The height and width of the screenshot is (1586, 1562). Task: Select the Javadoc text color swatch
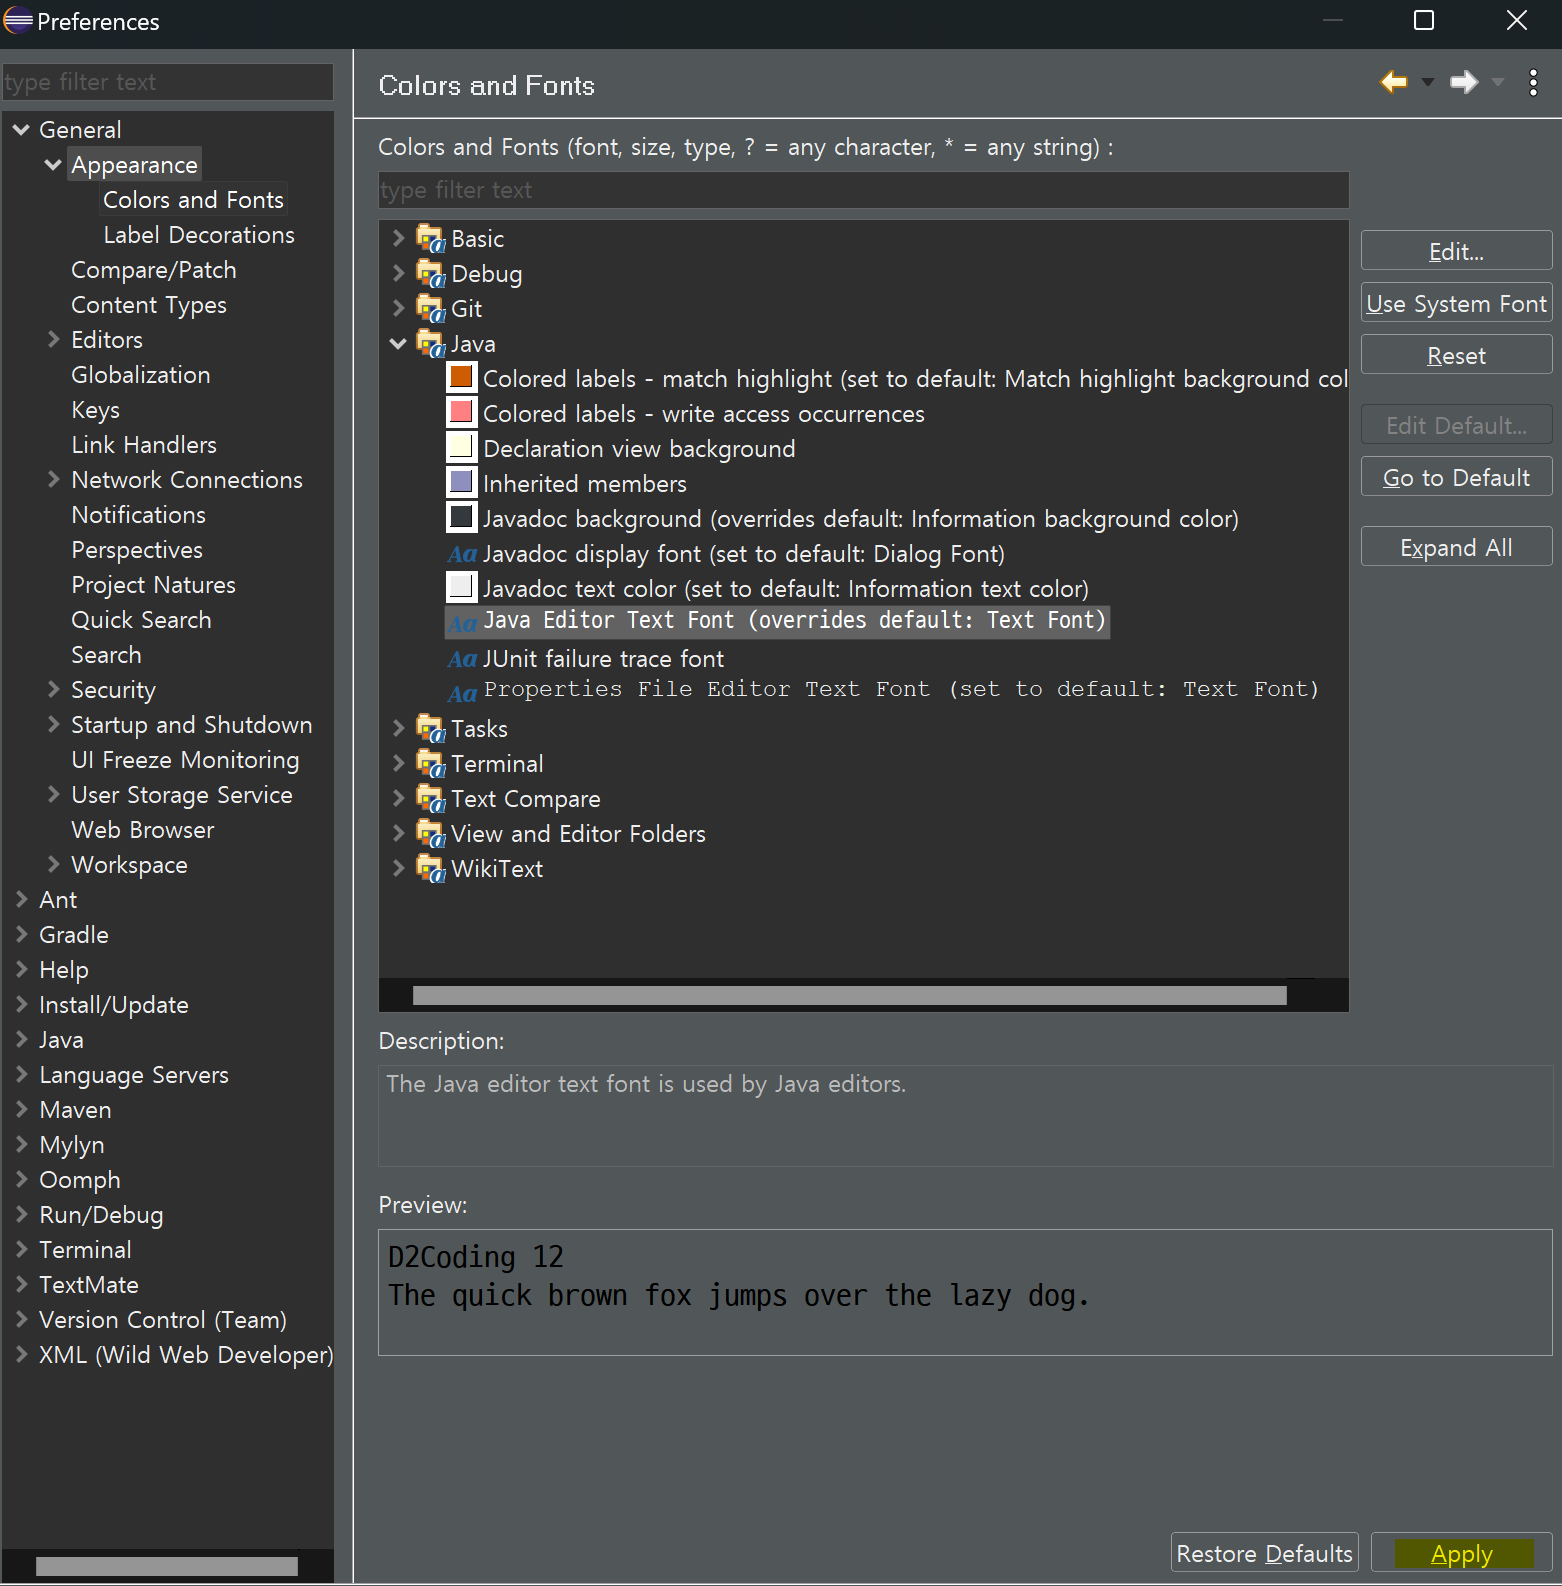coord(461,586)
